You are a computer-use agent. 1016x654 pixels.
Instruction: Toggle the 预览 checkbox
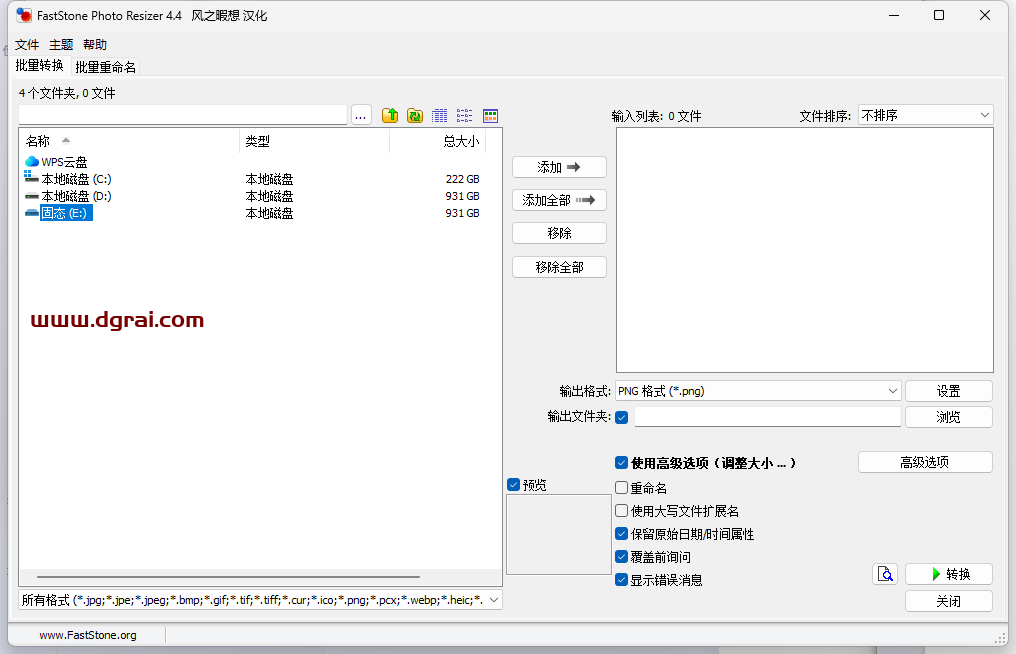point(514,485)
